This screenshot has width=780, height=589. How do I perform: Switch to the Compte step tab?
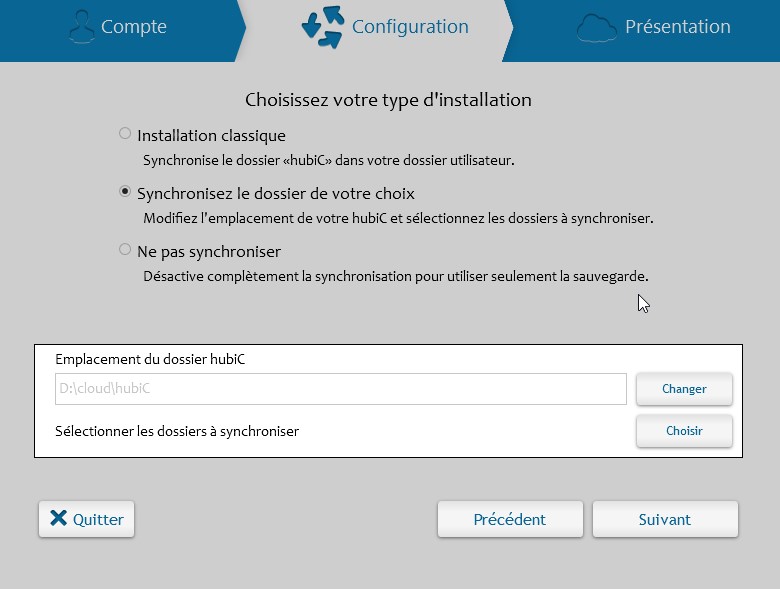point(134,27)
